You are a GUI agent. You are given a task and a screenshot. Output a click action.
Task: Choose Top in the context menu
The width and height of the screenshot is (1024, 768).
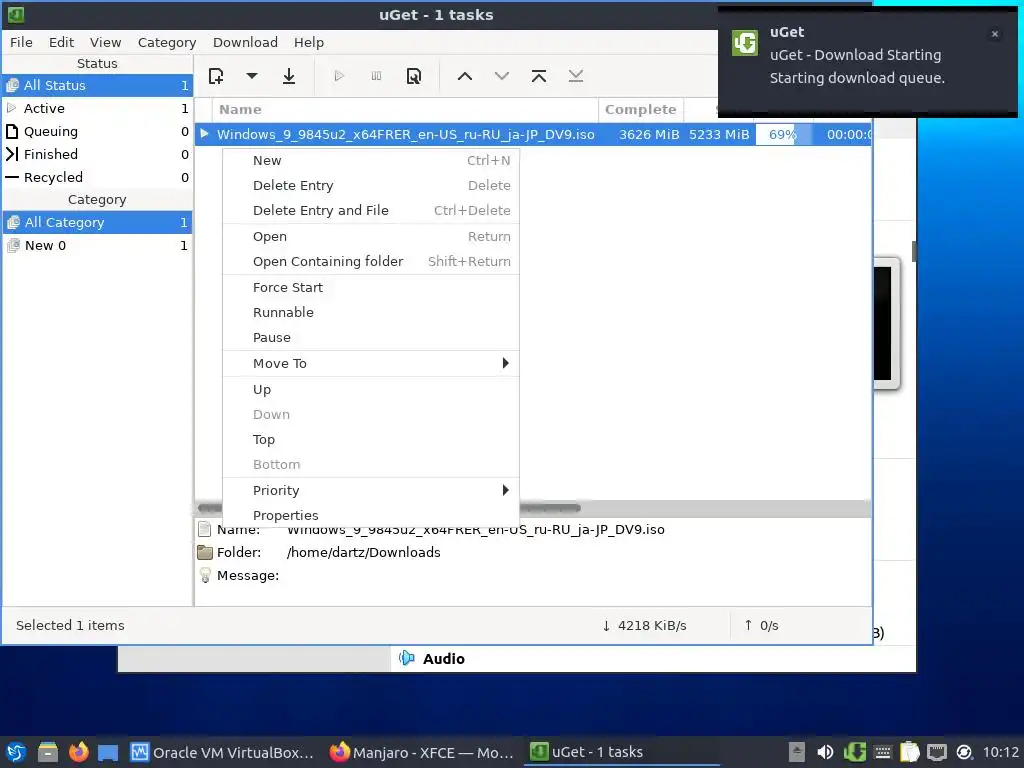click(371, 440)
